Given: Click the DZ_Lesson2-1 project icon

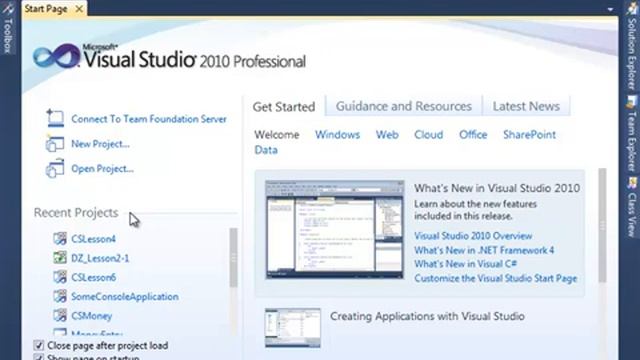Looking at the screenshot, I should 60,258.
